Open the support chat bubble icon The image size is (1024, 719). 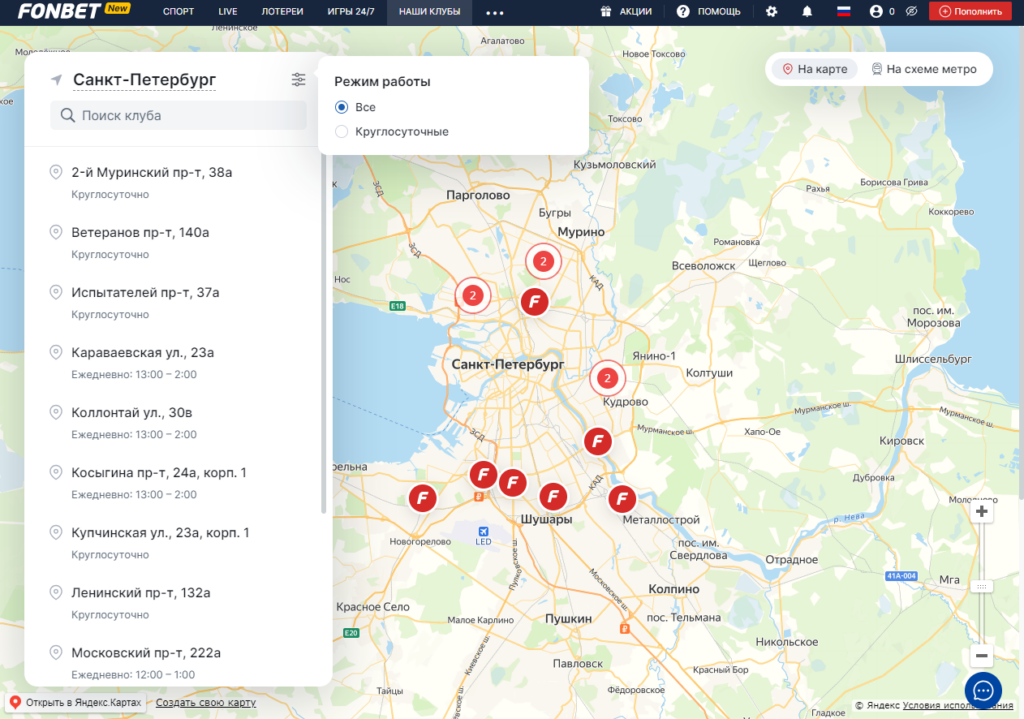pos(983,690)
